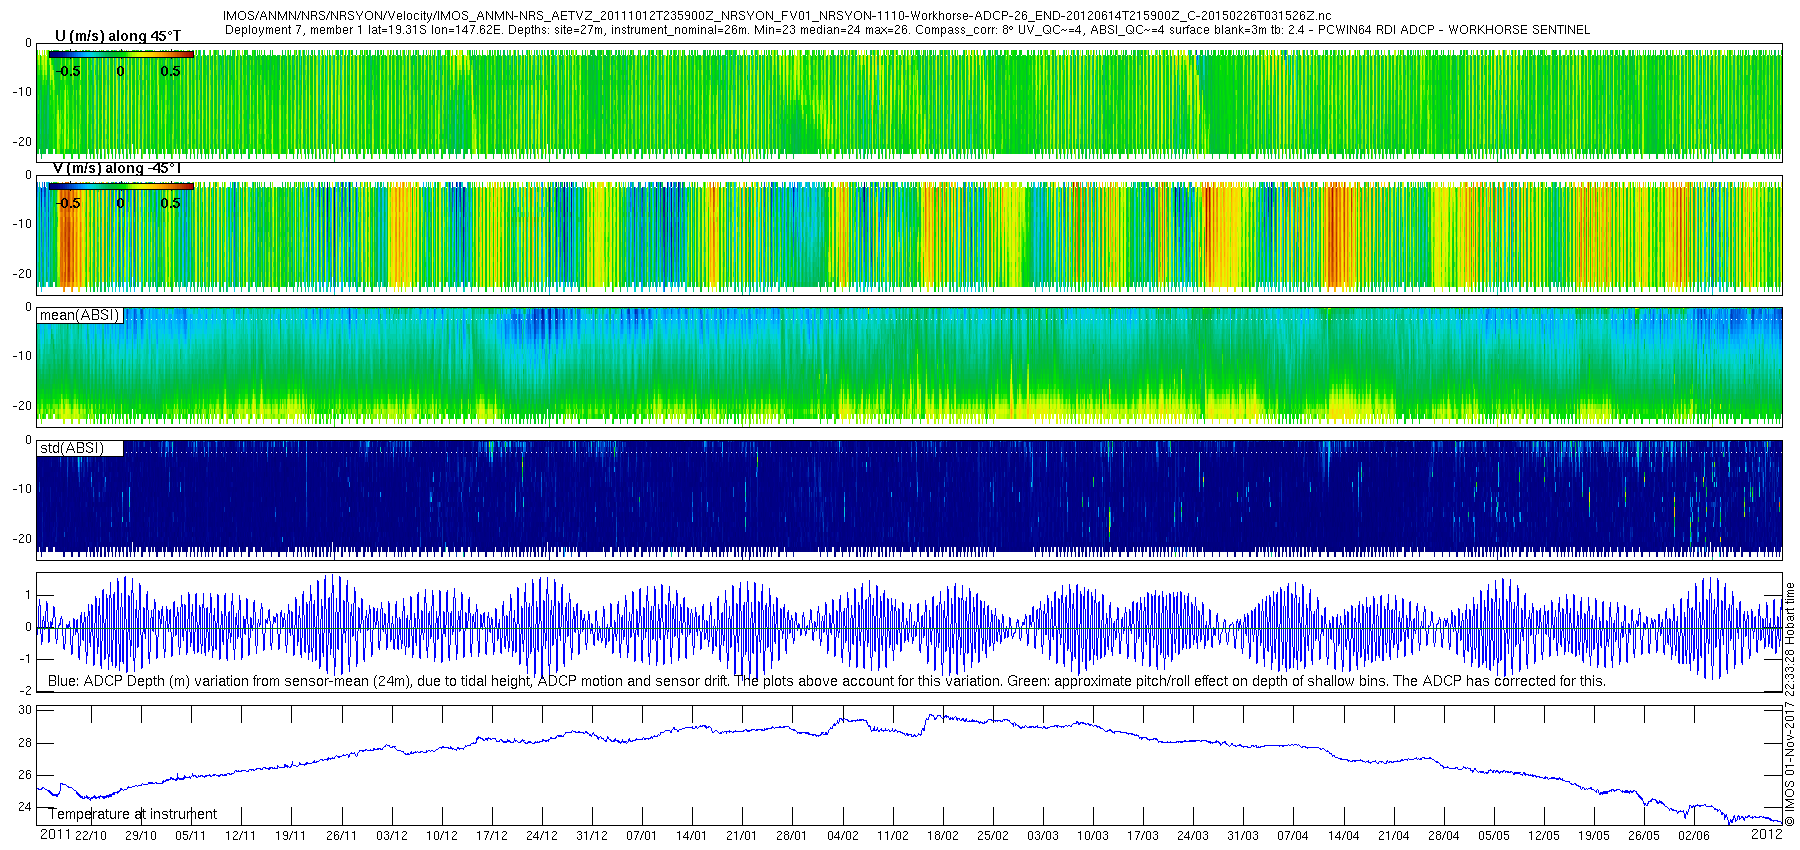This screenshot has width=1800, height=850.
Task: Click the '-0.5' label on the V colorbar
Action: tap(68, 203)
